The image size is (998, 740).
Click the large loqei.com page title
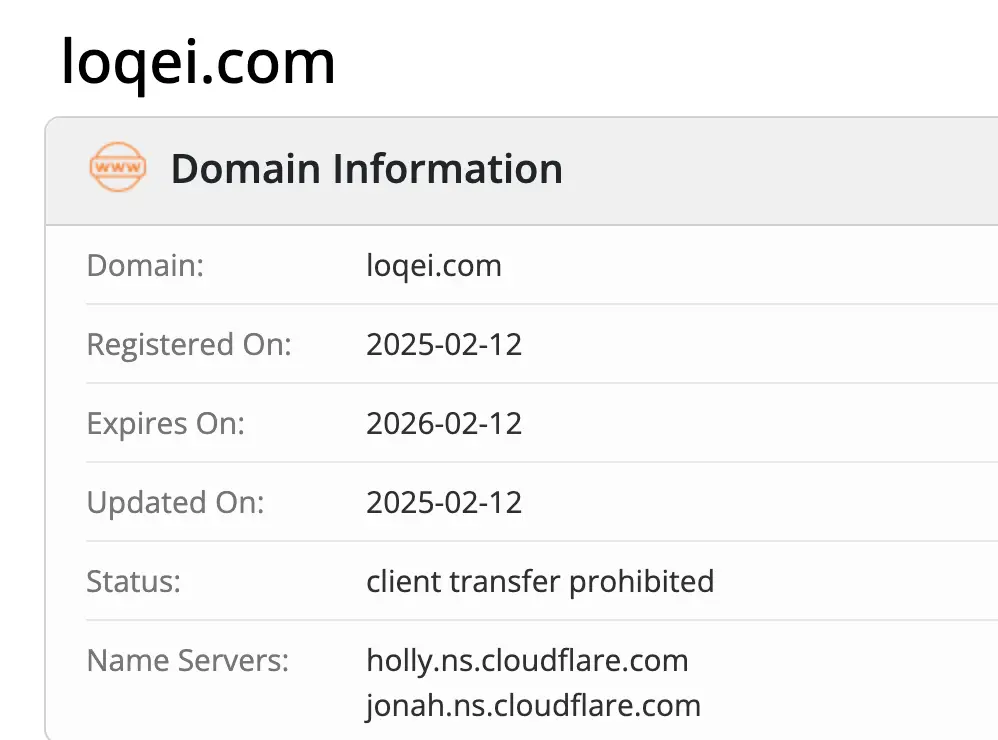(198, 62)
